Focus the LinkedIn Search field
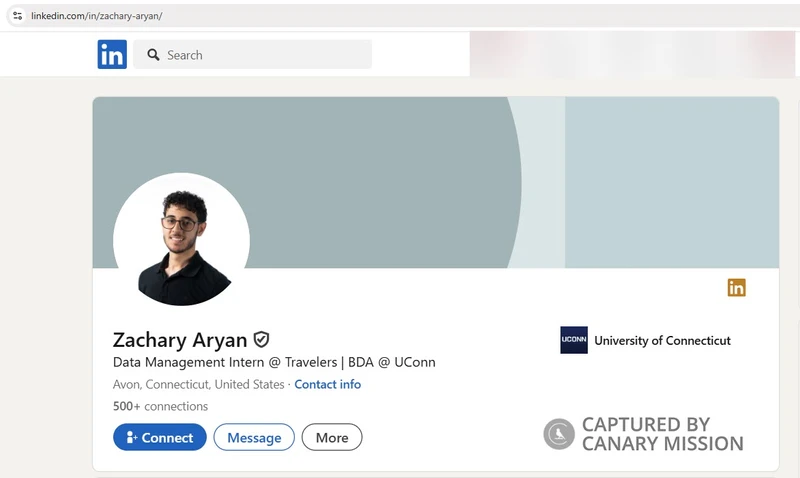 coord(253,54)
